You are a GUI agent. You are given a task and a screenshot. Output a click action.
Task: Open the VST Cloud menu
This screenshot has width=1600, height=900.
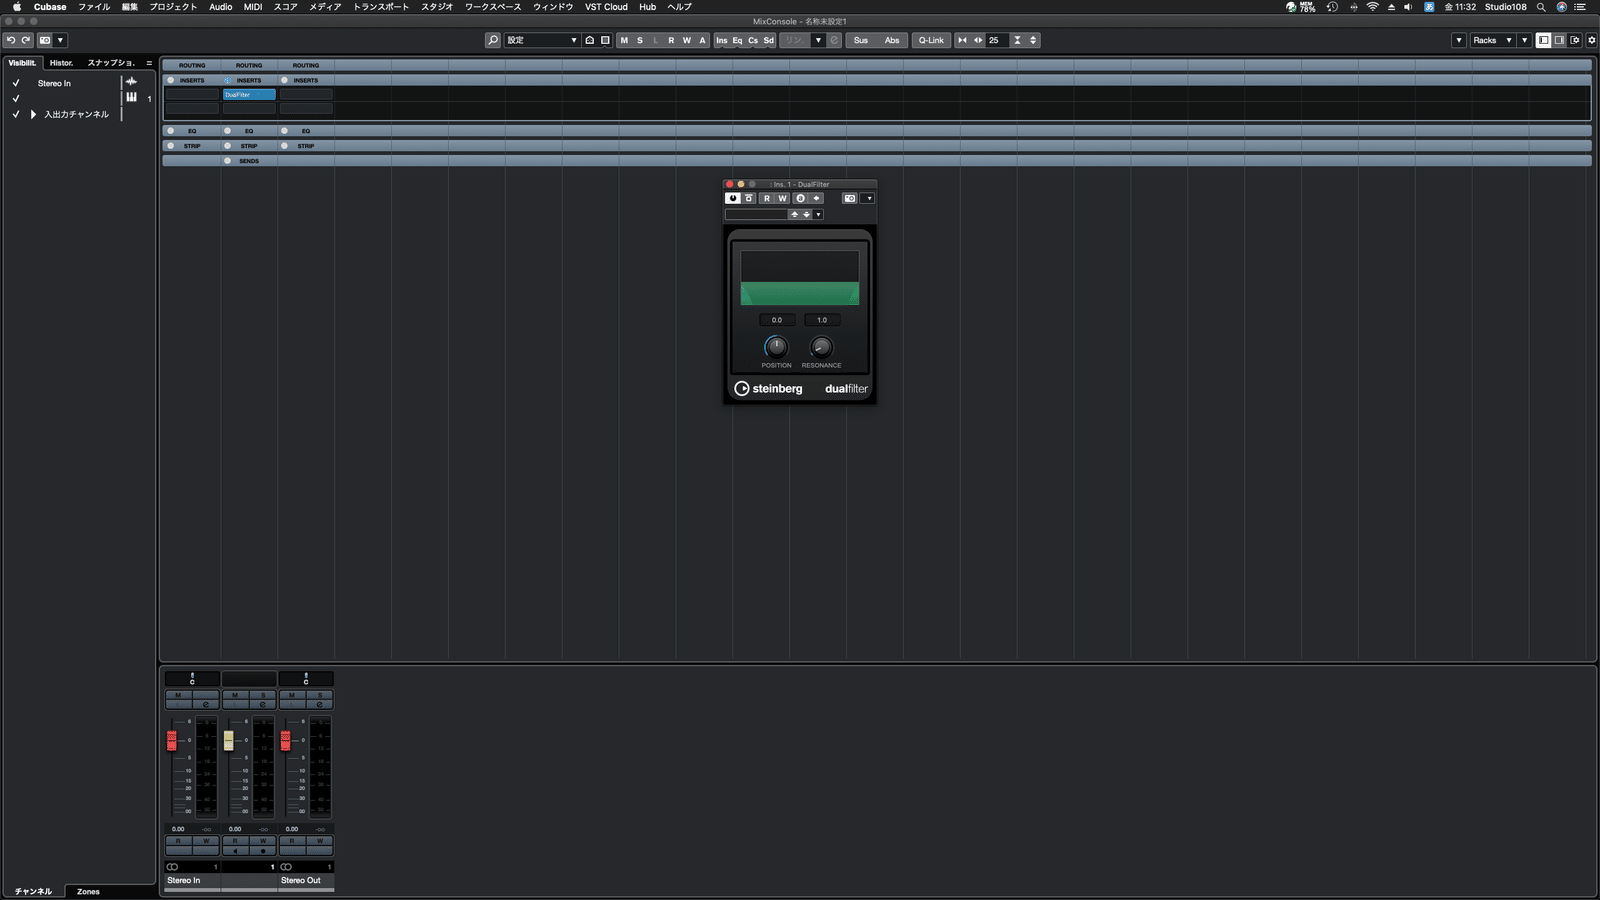(x=606, y=7)
